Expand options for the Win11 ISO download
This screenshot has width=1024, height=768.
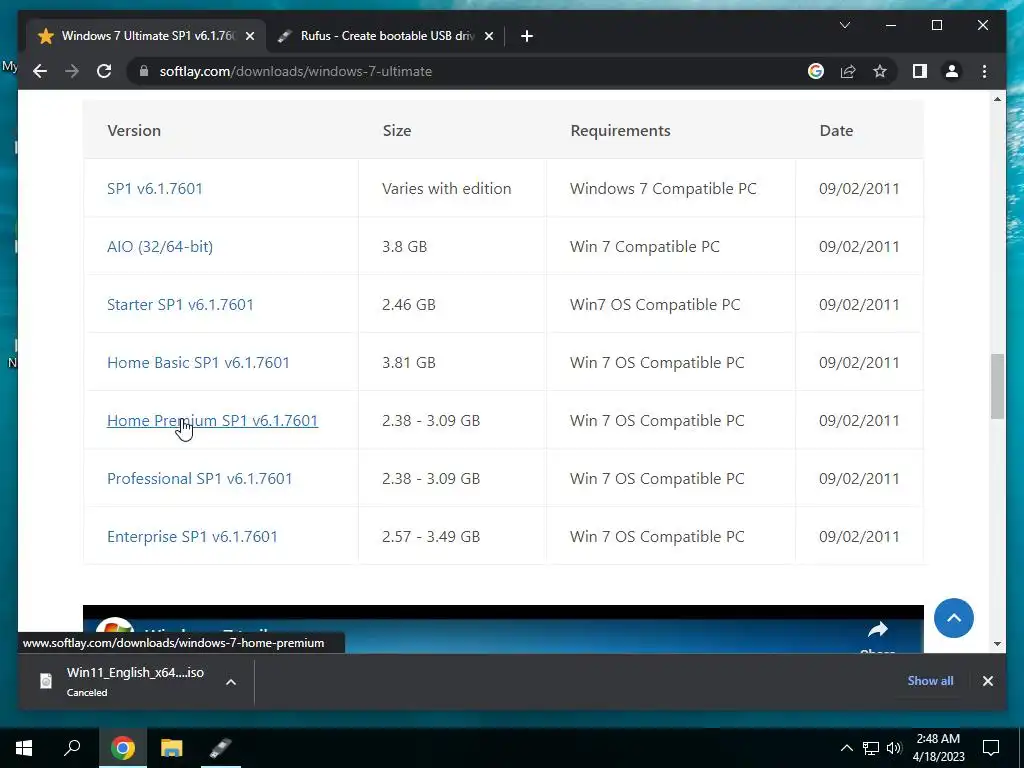point(231,682)
